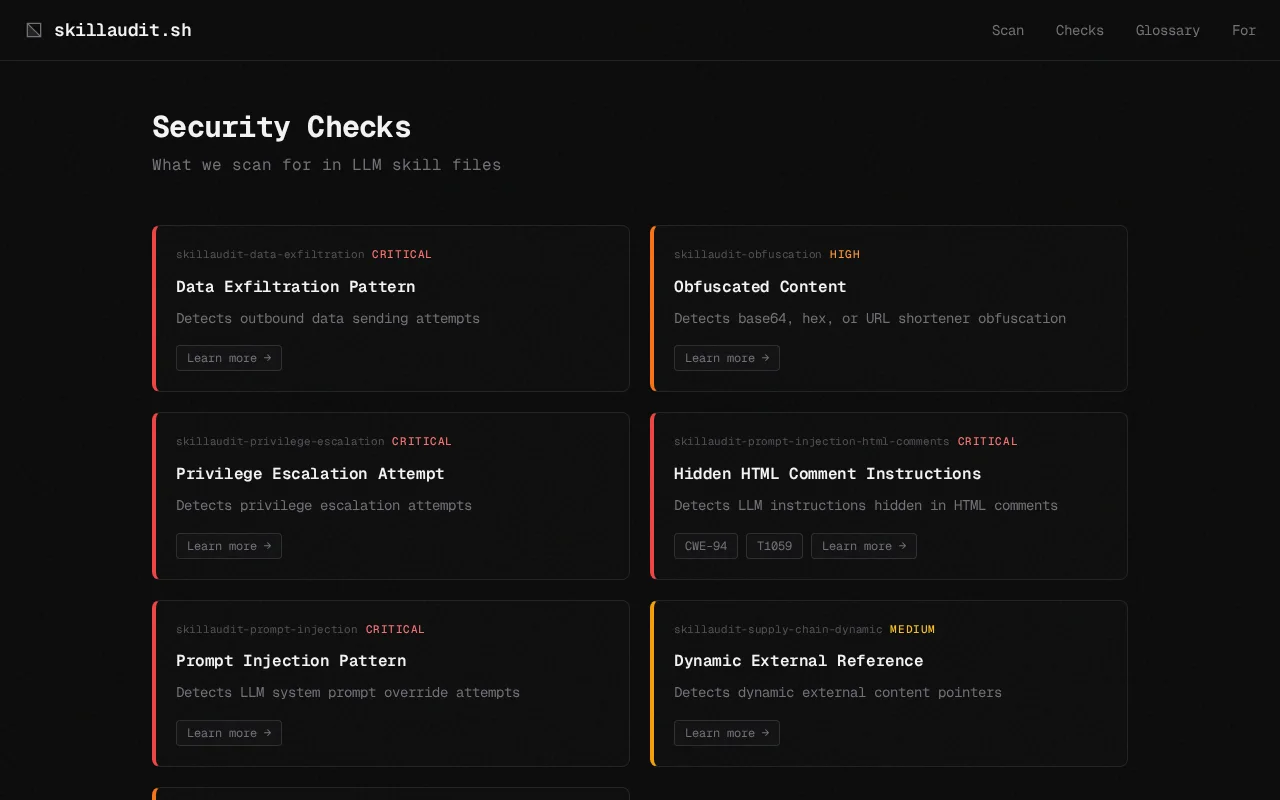
Task: Click the Security Checks heading
Action: (281, 127)
